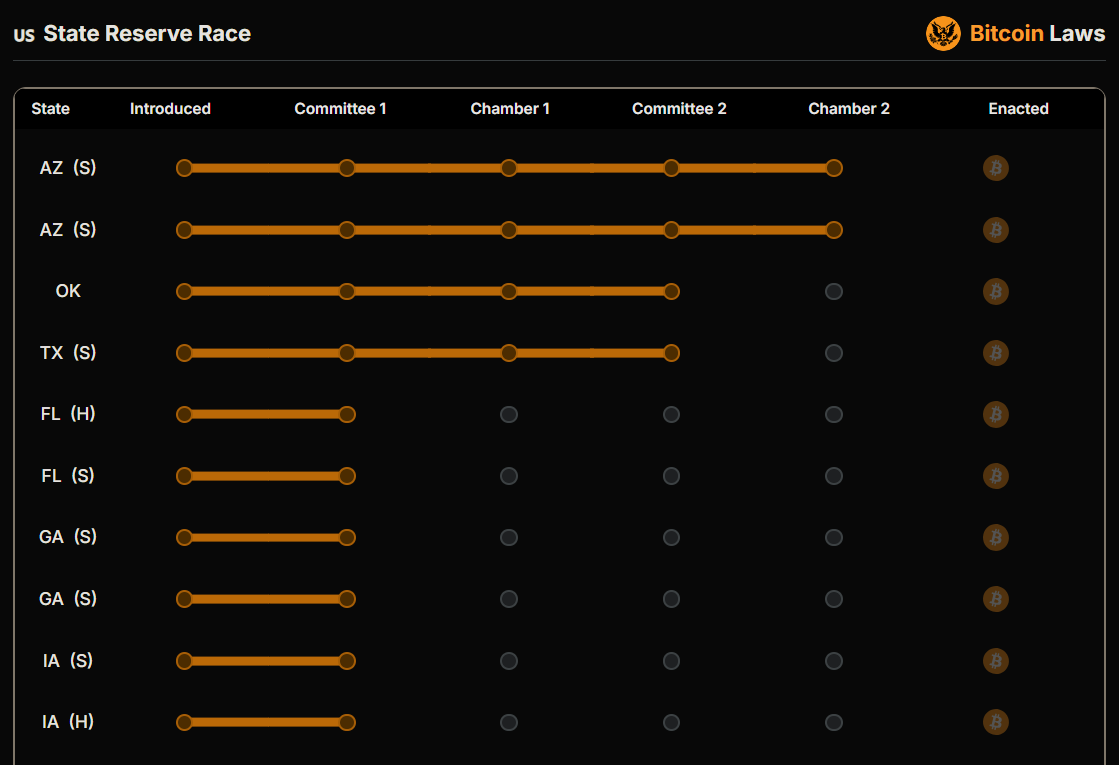
Task: Click the Enacted Bitcoin icon for IA (S)
Action: tap(995, 661)
